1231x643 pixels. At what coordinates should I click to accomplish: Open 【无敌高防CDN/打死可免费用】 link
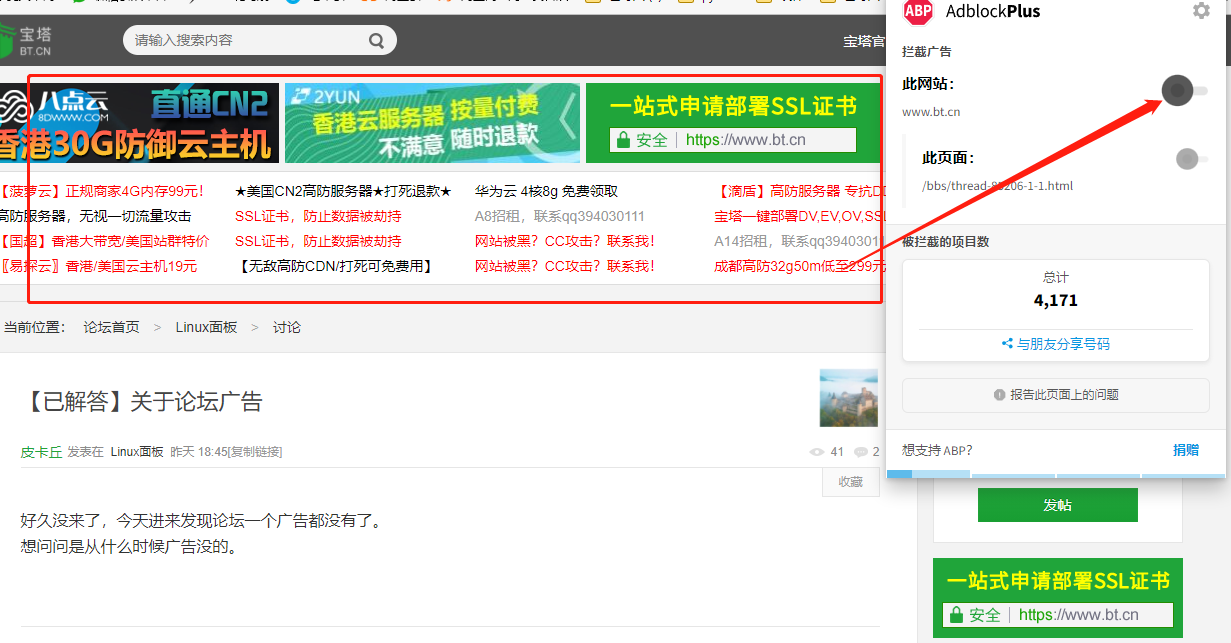335,266
